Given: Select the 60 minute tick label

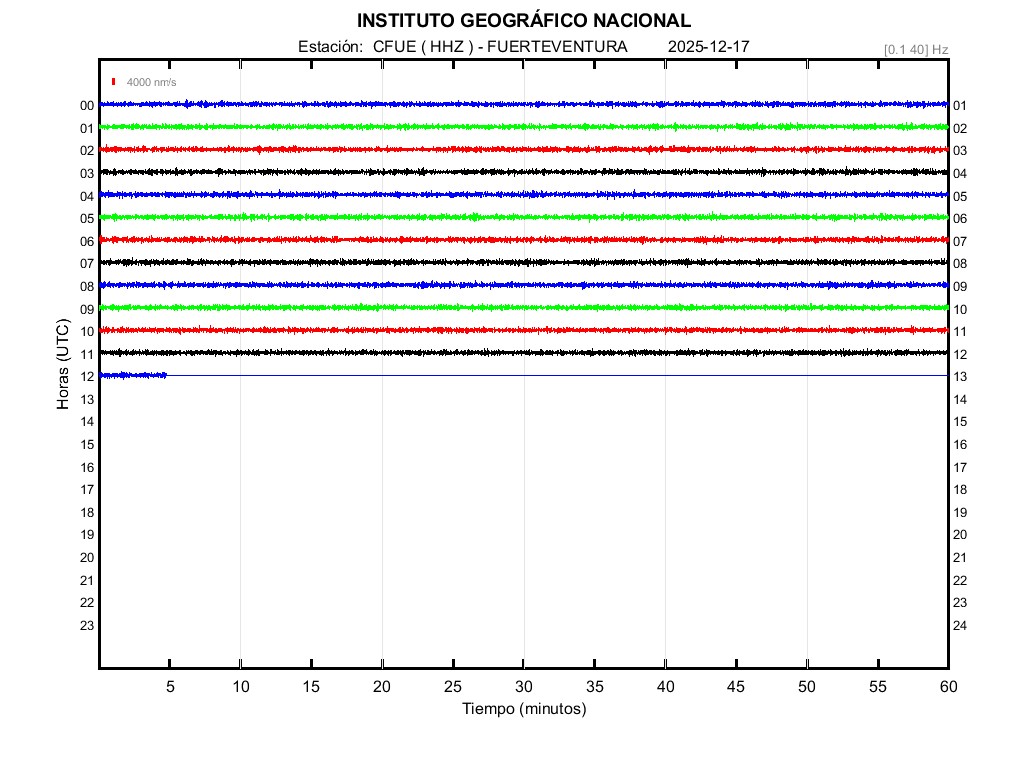Looking at the screenshot, I should (947, 686).
